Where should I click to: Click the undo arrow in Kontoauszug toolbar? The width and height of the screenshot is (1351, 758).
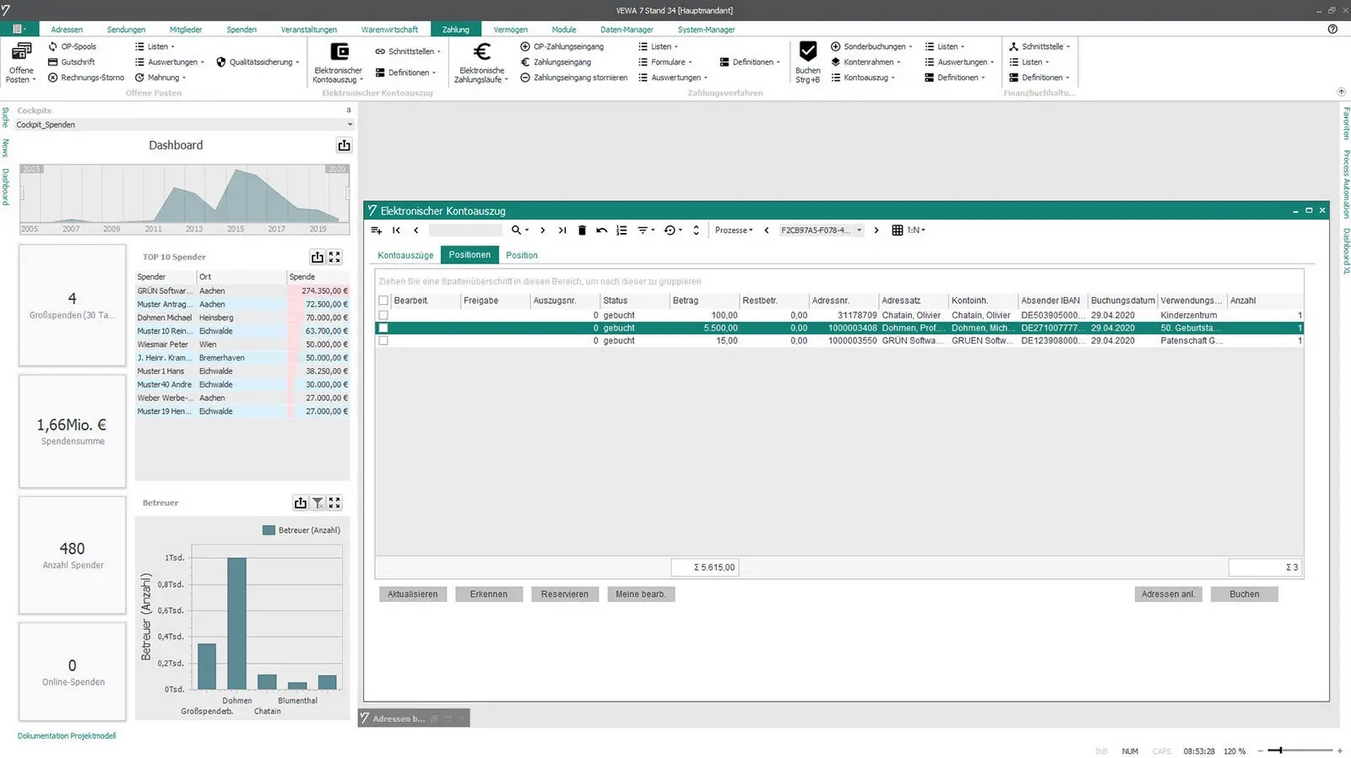click(602, 230)
